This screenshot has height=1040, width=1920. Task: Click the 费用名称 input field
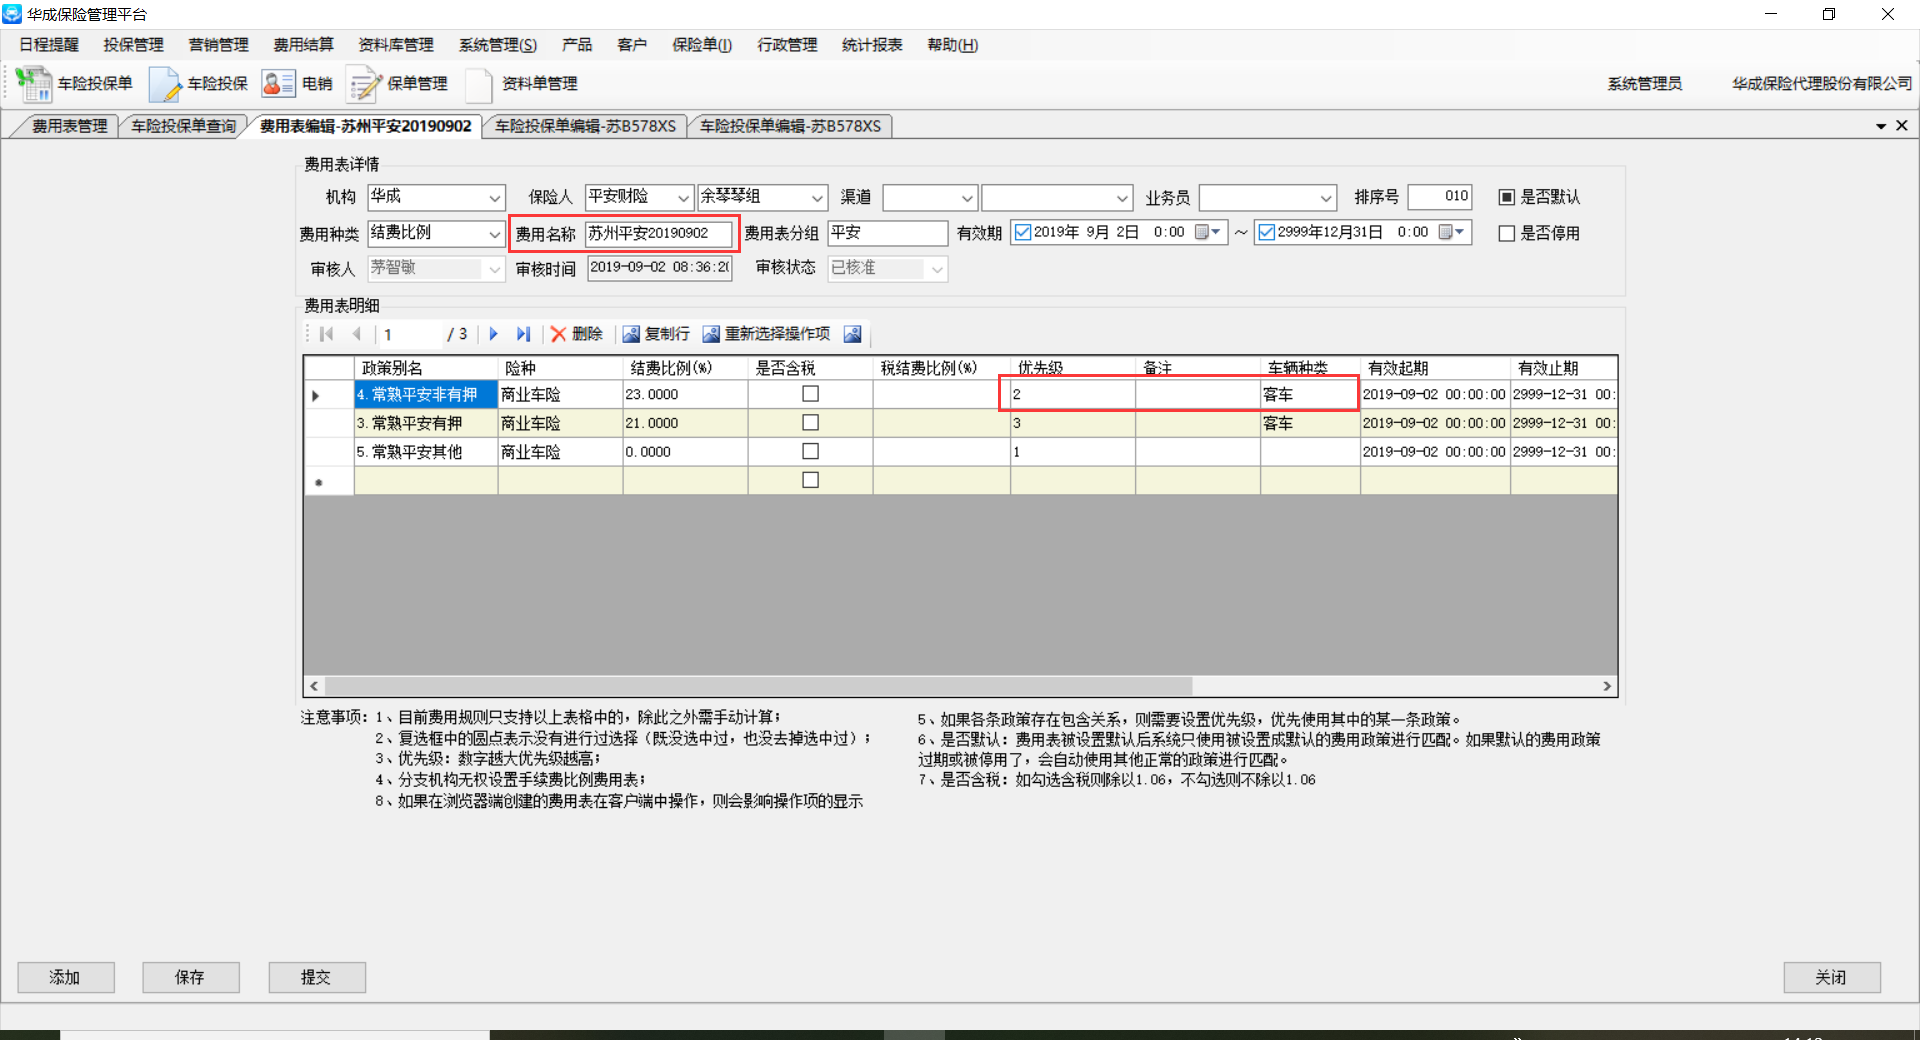658,233
